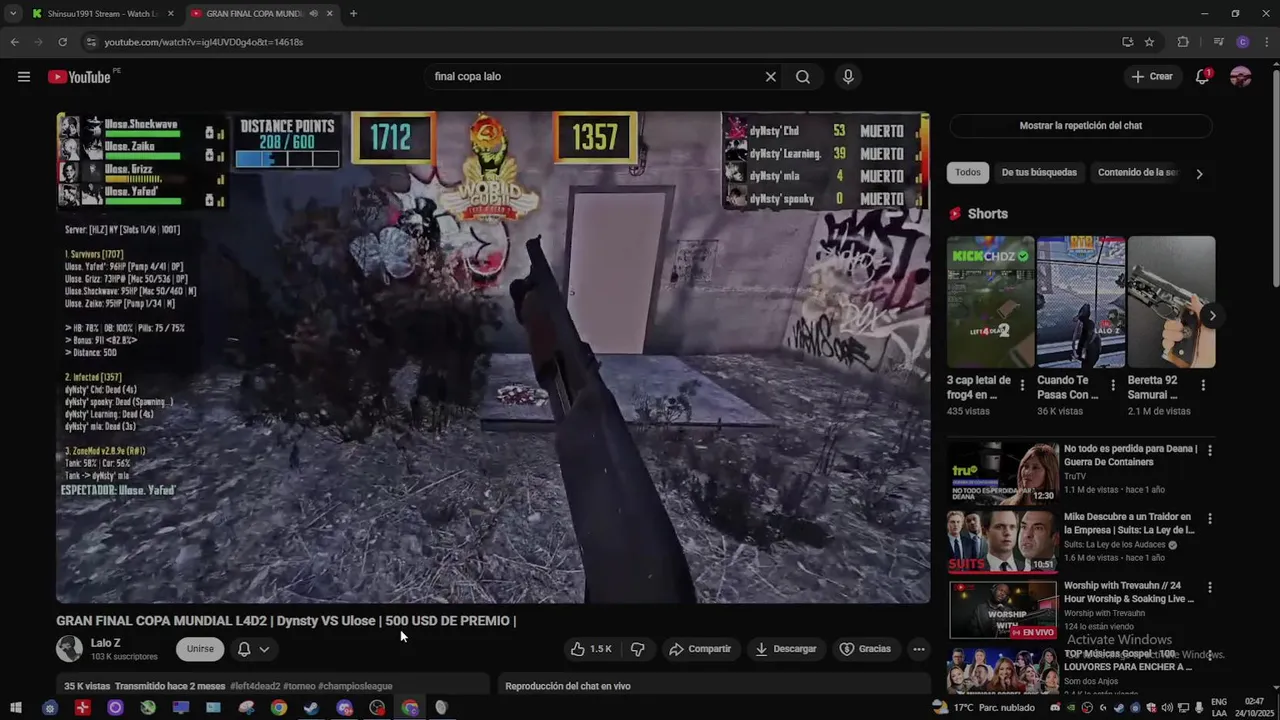Open options for 'Mike Descubre a un Traidor'
Screen dimensions: 1280x720
click(x=1210, y=519)
